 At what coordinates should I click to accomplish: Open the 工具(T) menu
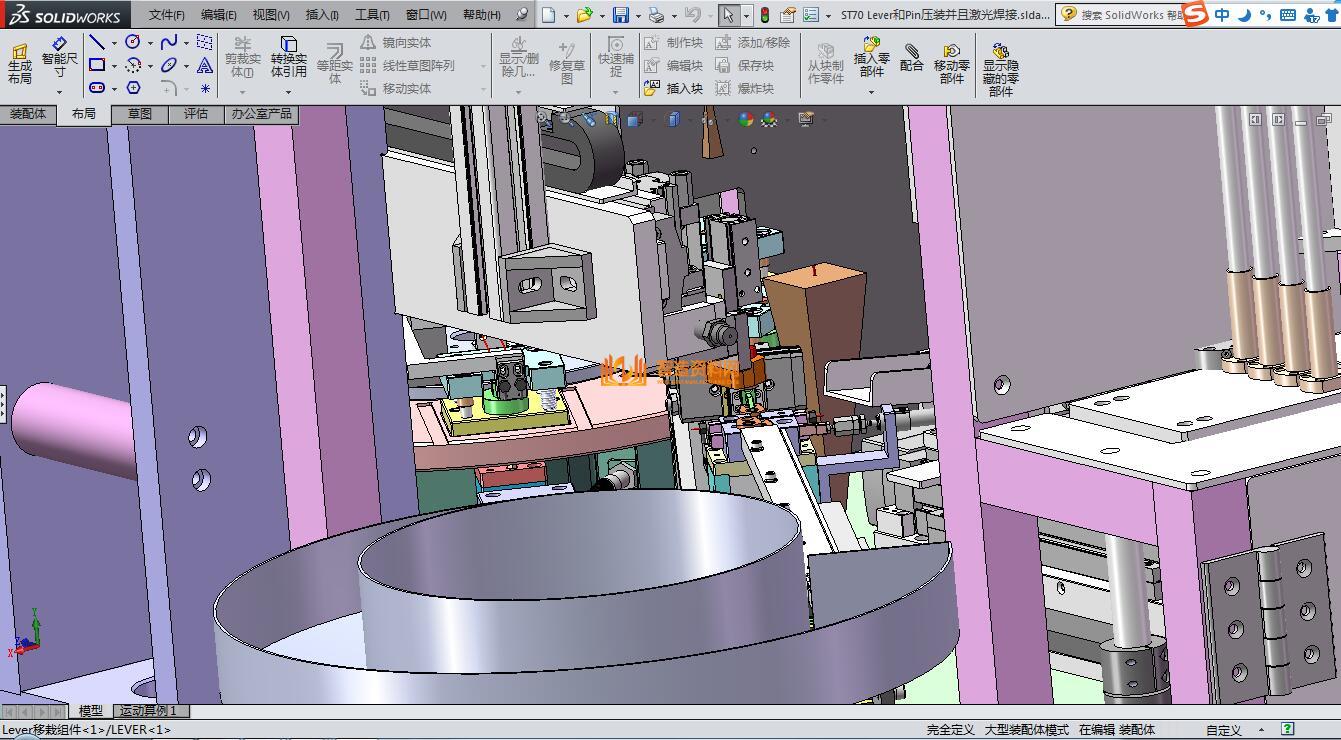(x=371, y=15)
